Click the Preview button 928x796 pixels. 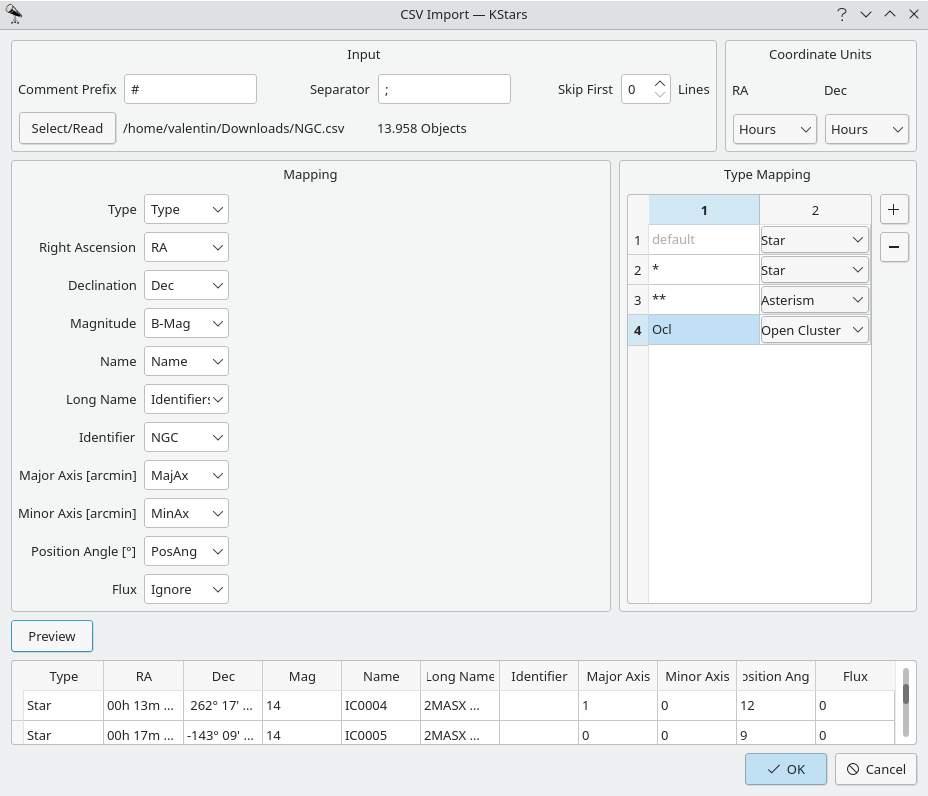point(52,636)
